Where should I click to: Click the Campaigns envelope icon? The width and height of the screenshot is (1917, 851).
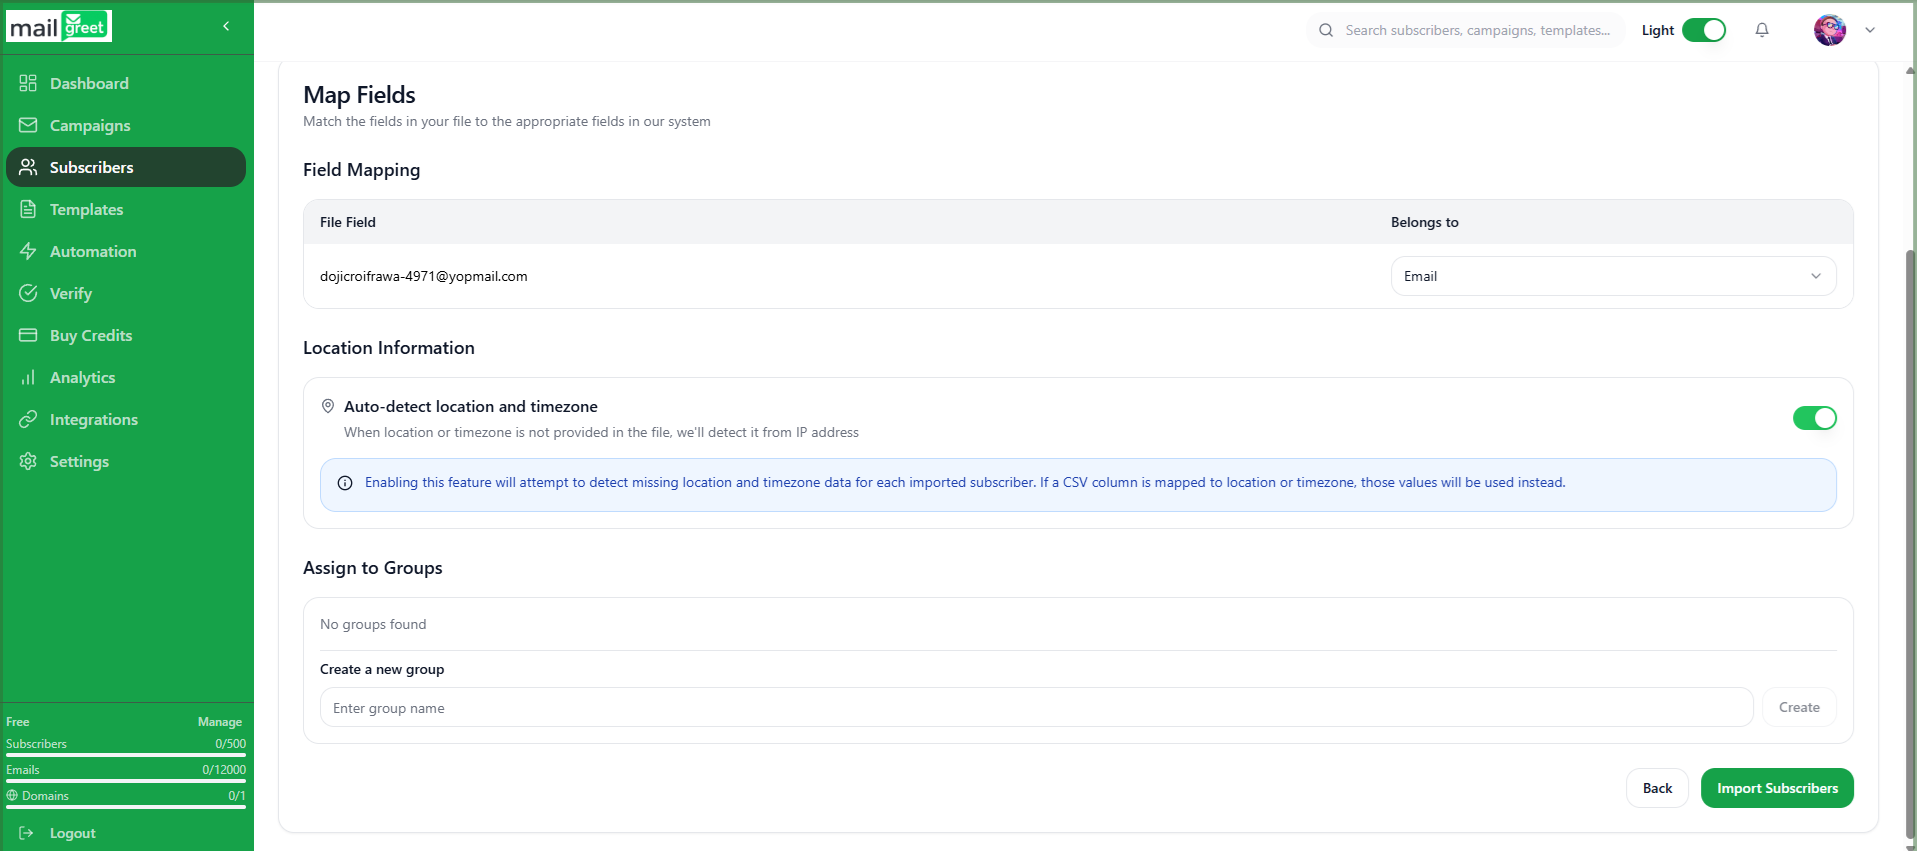(28, 125)
